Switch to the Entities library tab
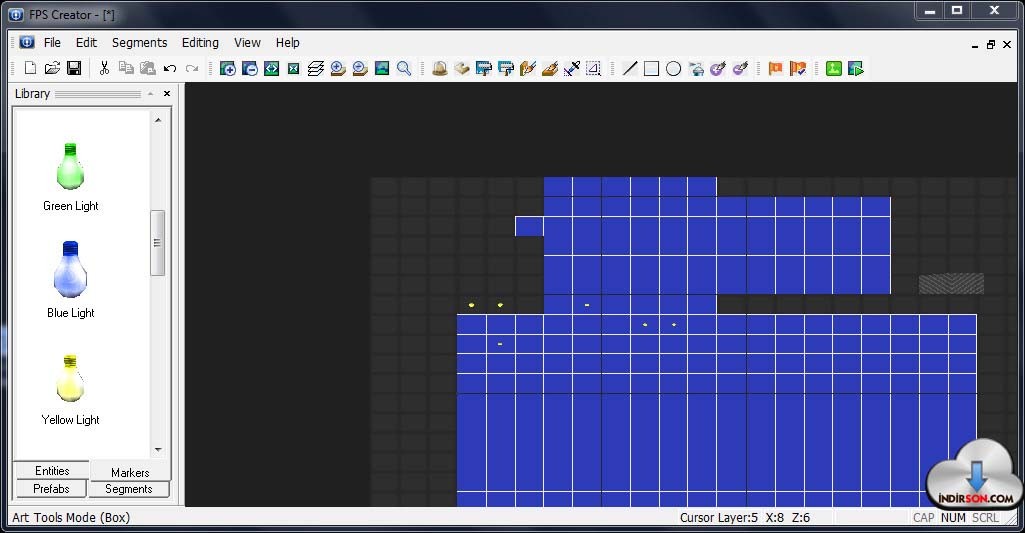This screenshot has width=1025, height=533. [52, 470]
